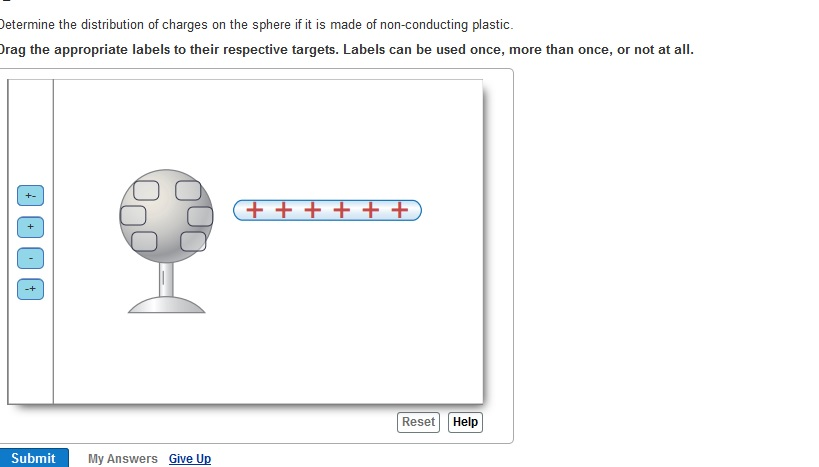
Task: Click the middle-left target box on sphere
Action: click(134, 215)
